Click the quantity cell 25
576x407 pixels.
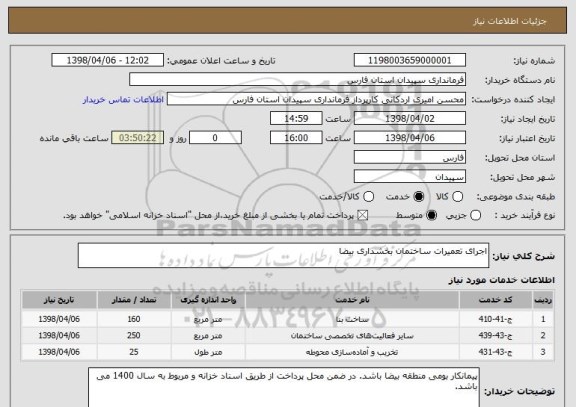tap(134, 352)
